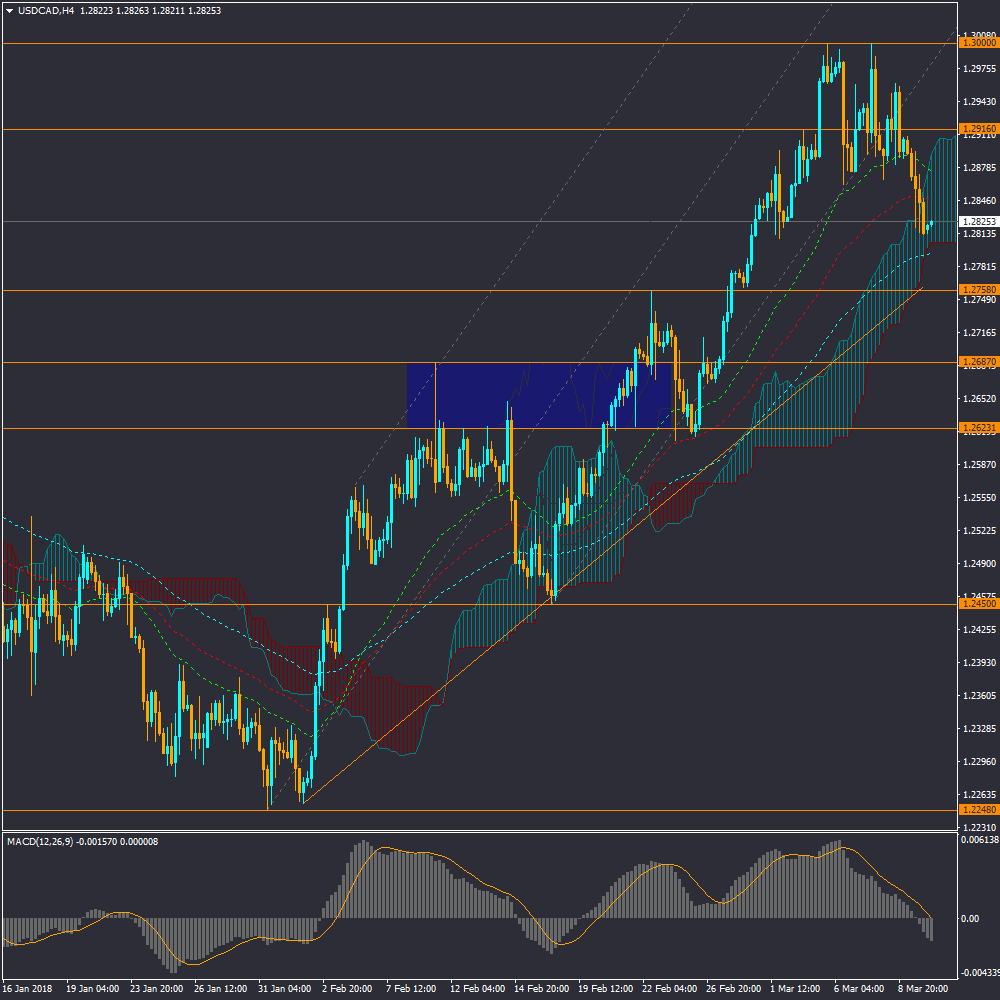Click the current price label 1.28253

point(978,221)
